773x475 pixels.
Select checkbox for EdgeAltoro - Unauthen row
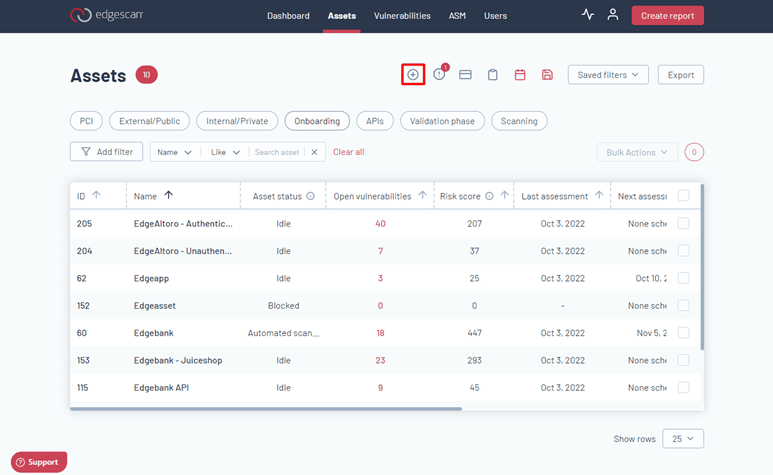[x=683, y=251]
